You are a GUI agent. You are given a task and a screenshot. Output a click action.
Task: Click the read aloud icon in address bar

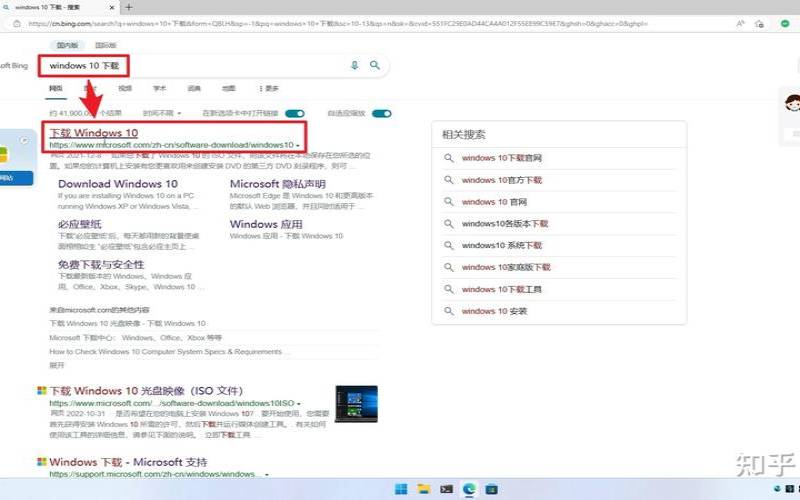pos(740,23)
